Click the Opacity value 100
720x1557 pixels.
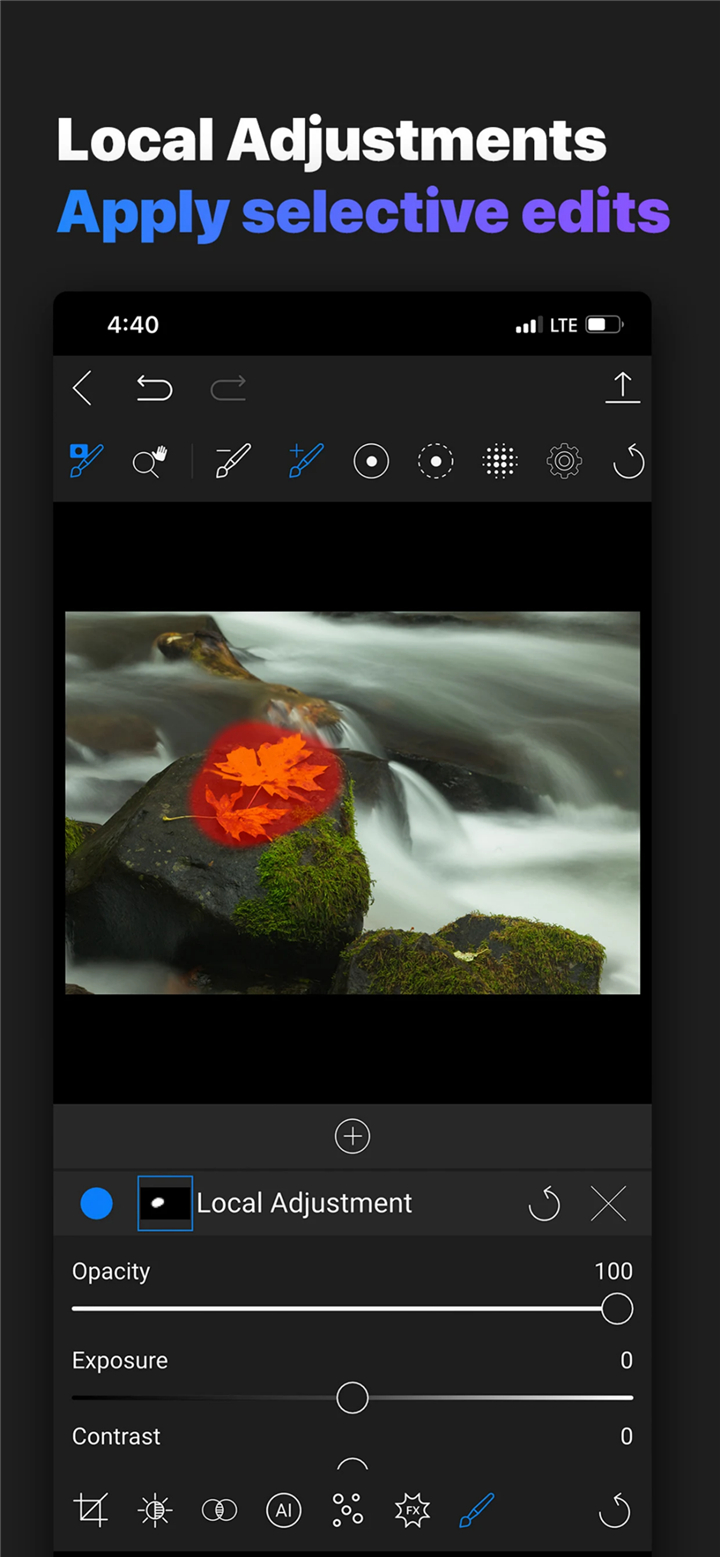[613, 1271]
